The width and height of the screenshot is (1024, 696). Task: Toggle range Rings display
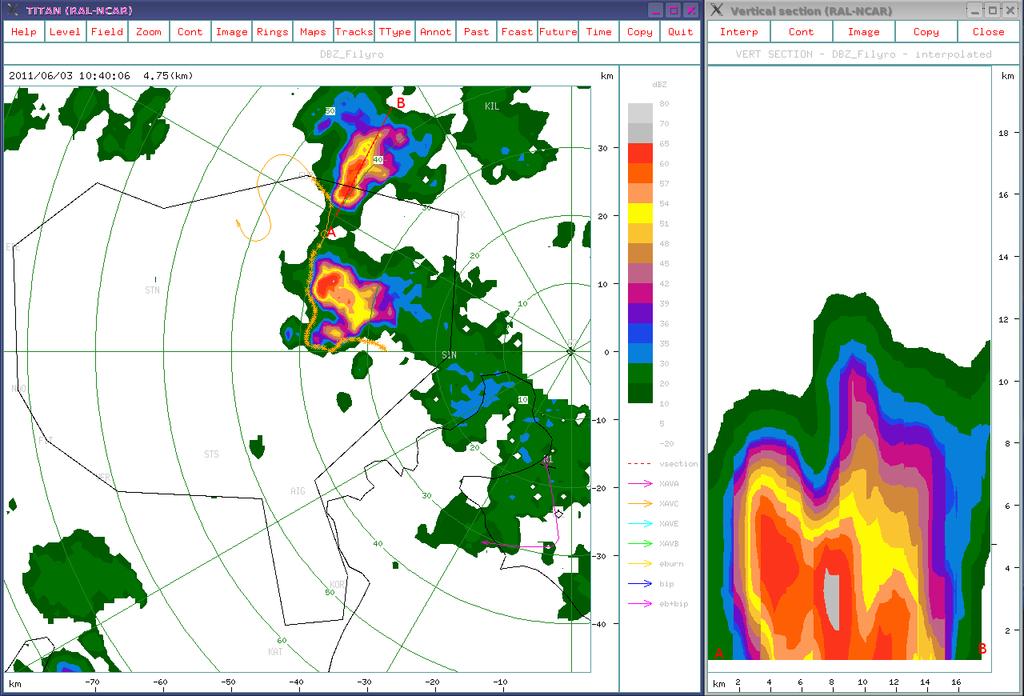(272, 31)
